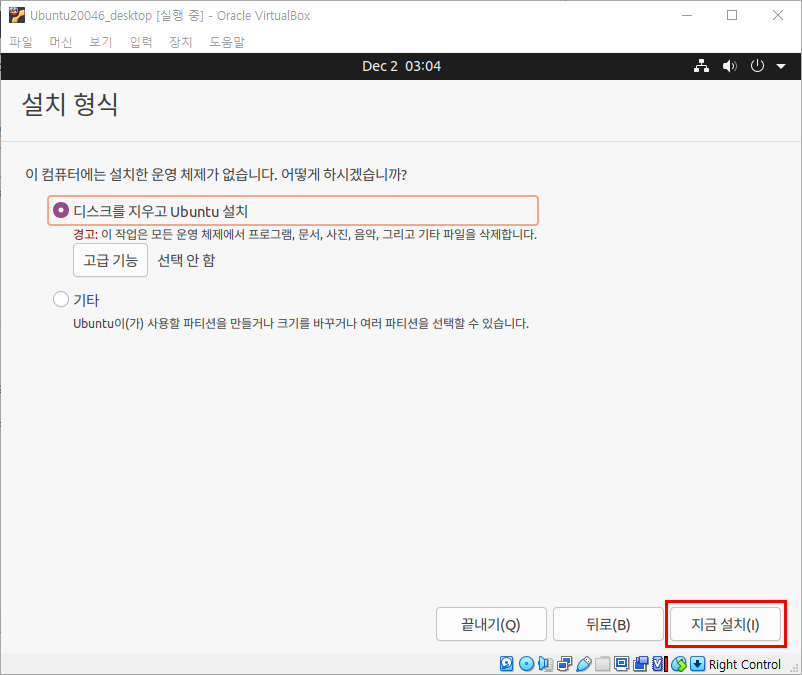Click the Right Control host key label
Image resolution: width=802 pixels, height=675 pixels.
[x=745, y=664]
